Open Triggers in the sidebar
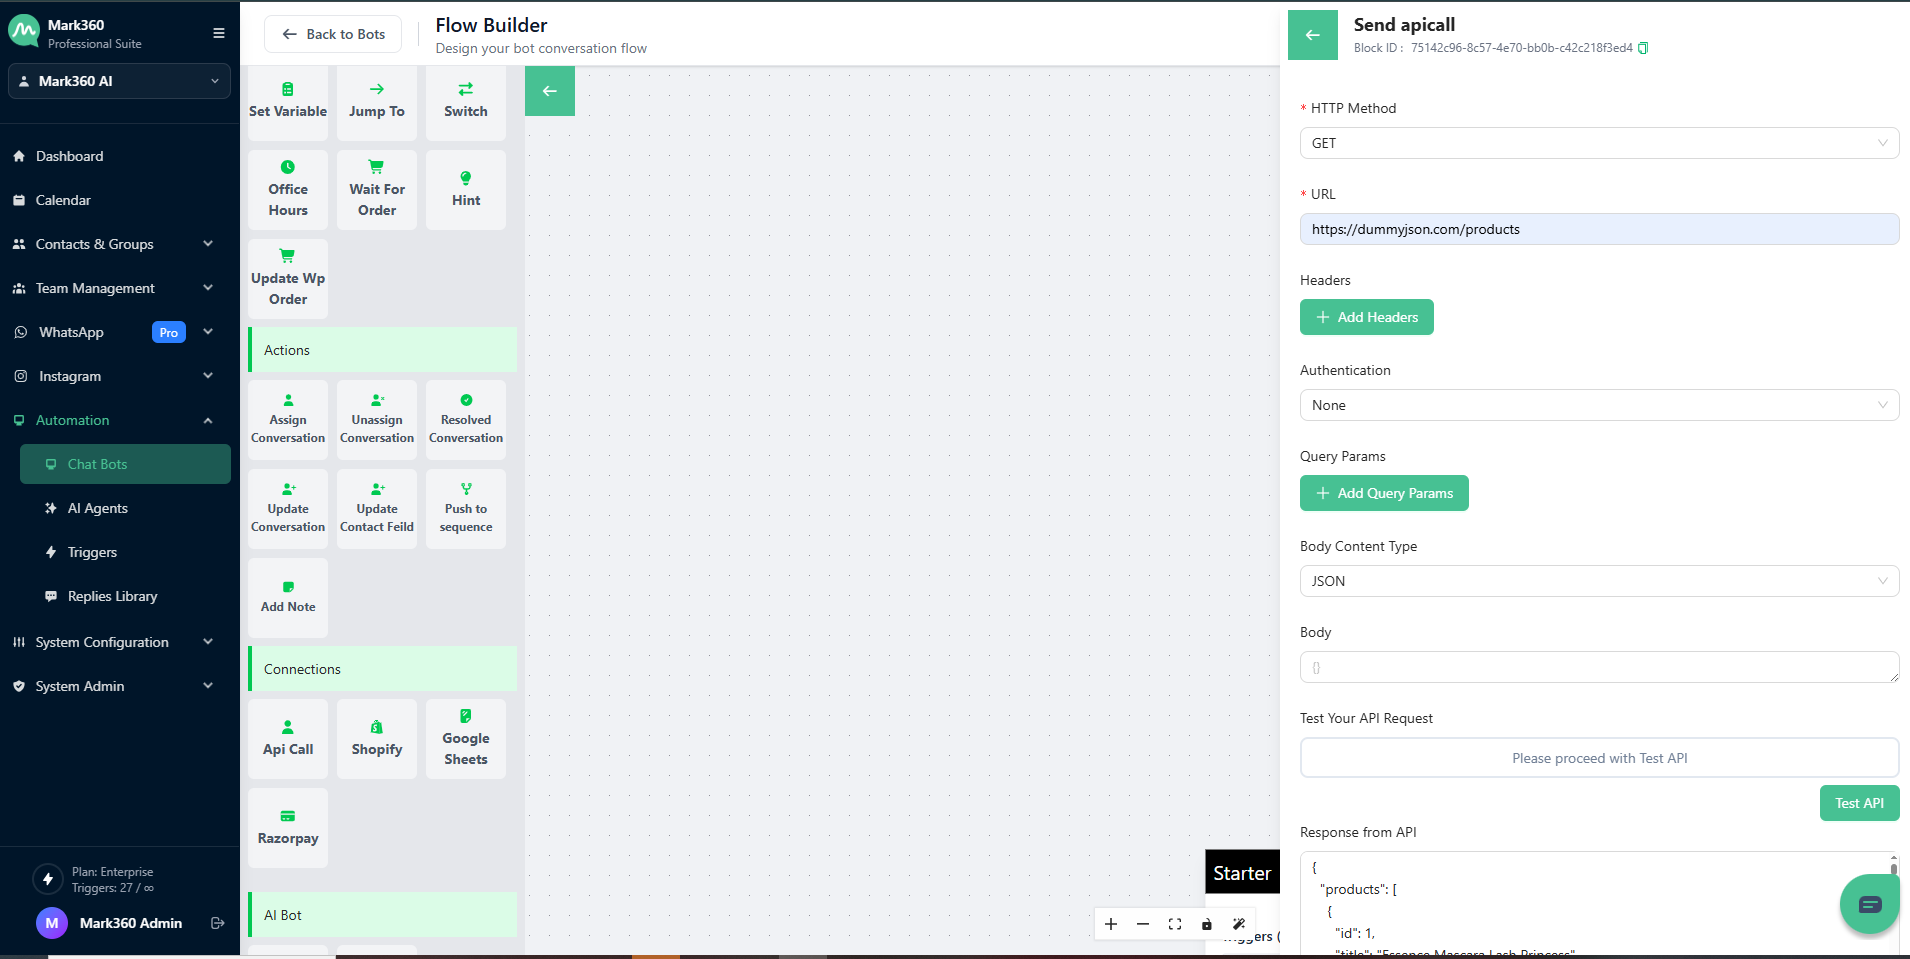This screenshot has width=1910, height=959. [x=92, y=552]
